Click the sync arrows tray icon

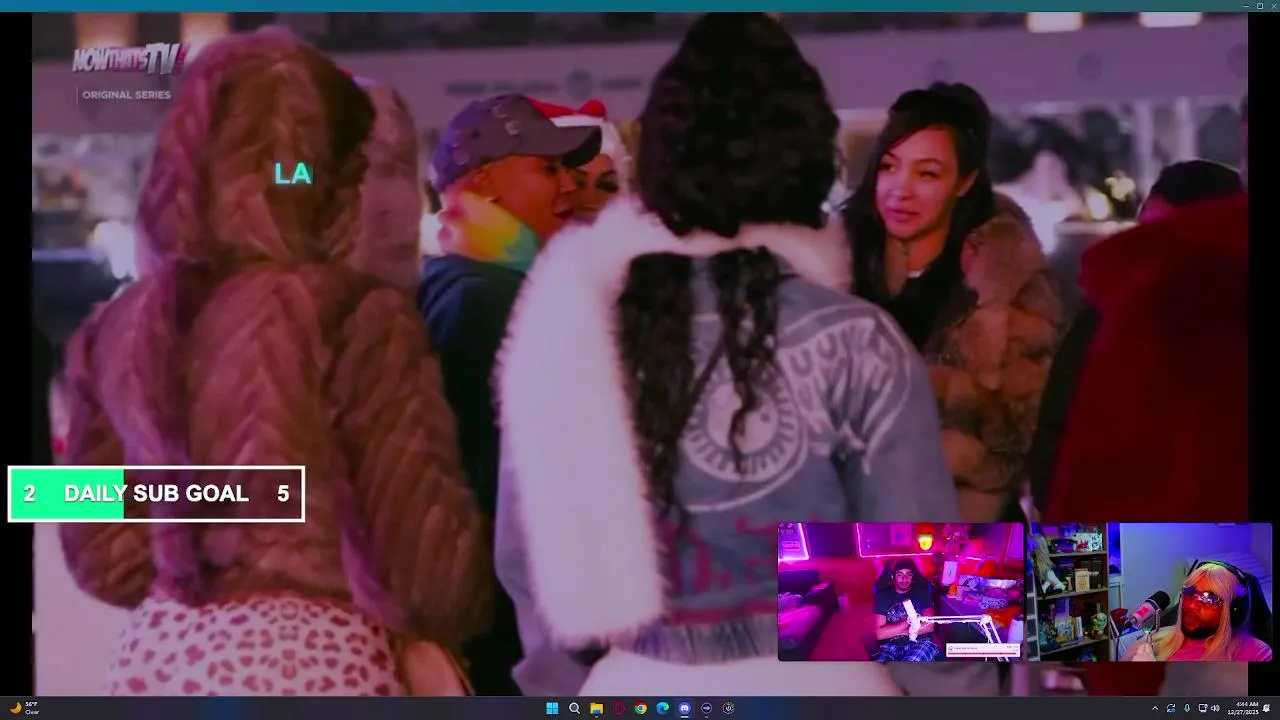(x=1171, y=708)
